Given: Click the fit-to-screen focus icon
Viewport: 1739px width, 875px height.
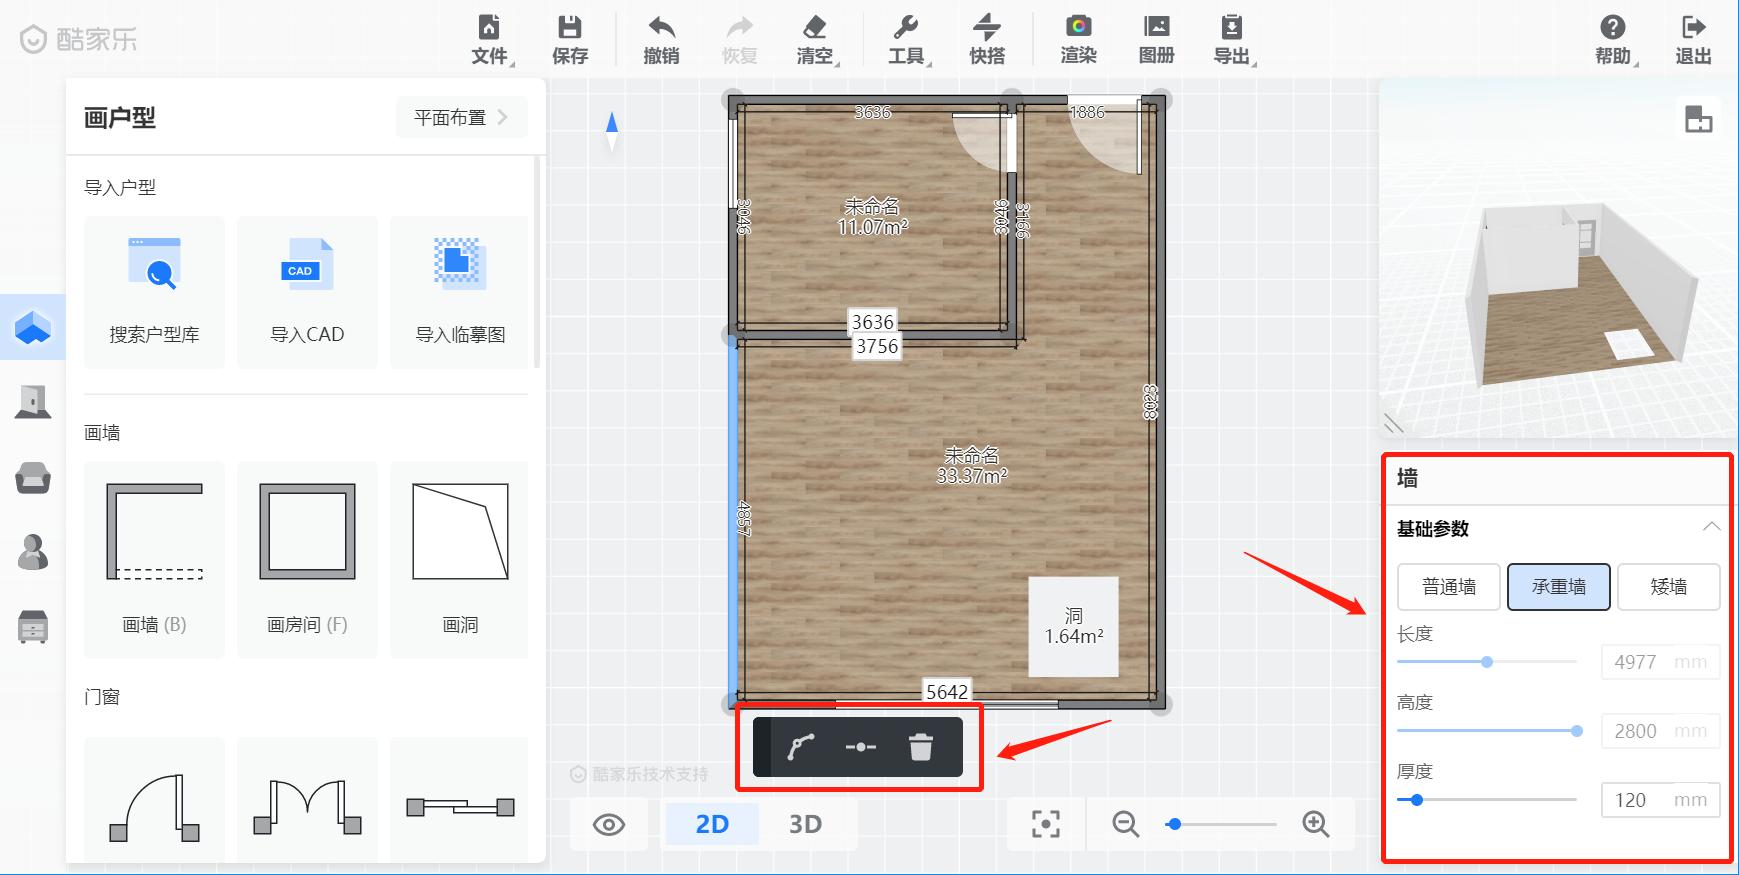Looking at the screenshot, I should [x=1045, y=824].
